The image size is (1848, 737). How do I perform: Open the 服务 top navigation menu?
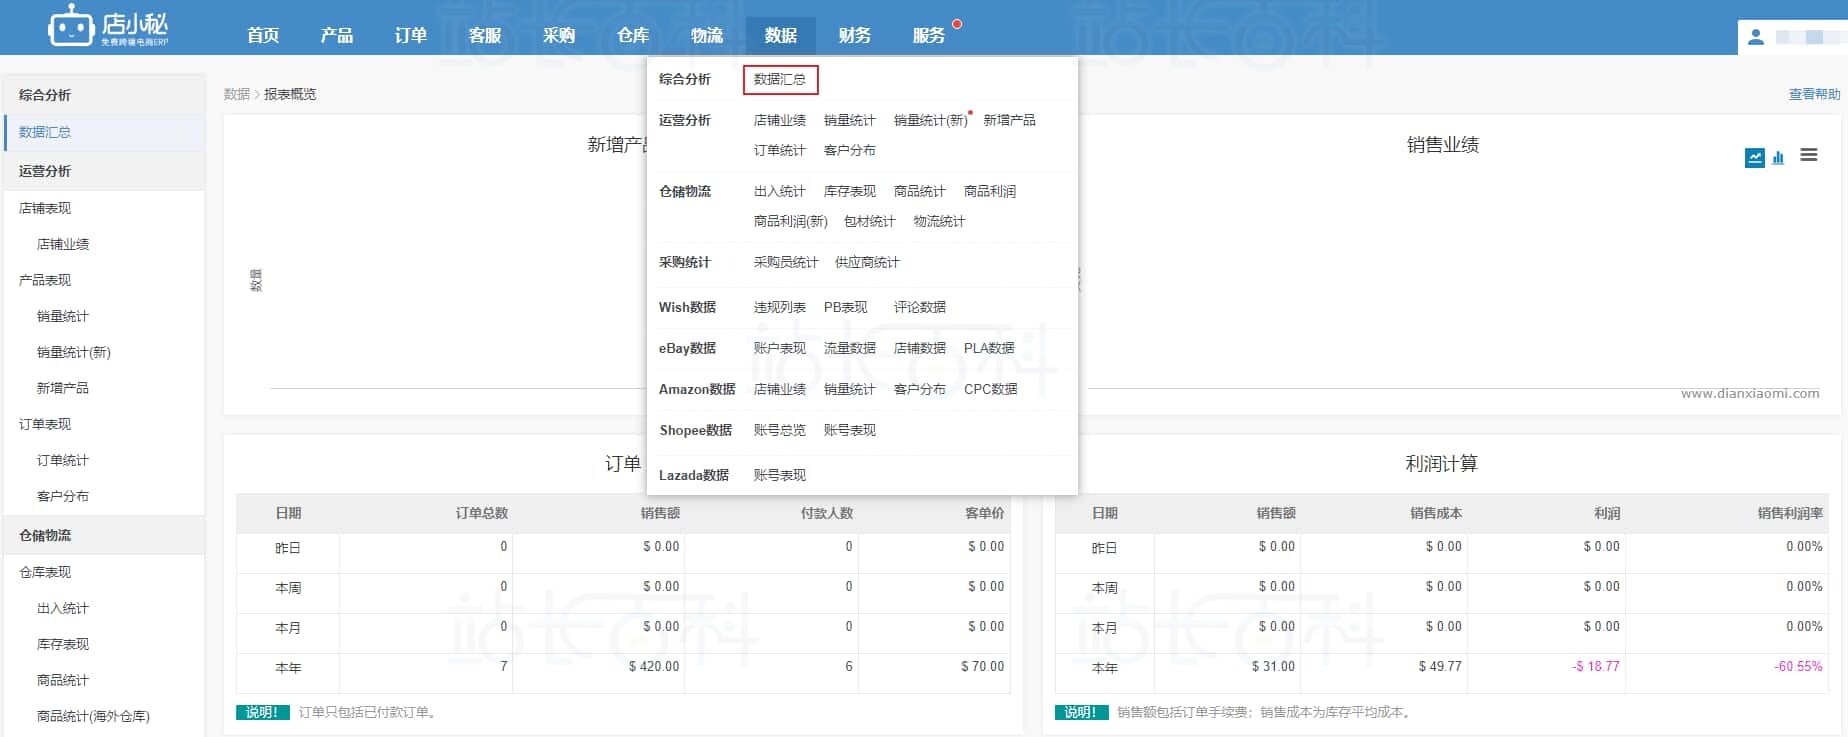point(928,35)
